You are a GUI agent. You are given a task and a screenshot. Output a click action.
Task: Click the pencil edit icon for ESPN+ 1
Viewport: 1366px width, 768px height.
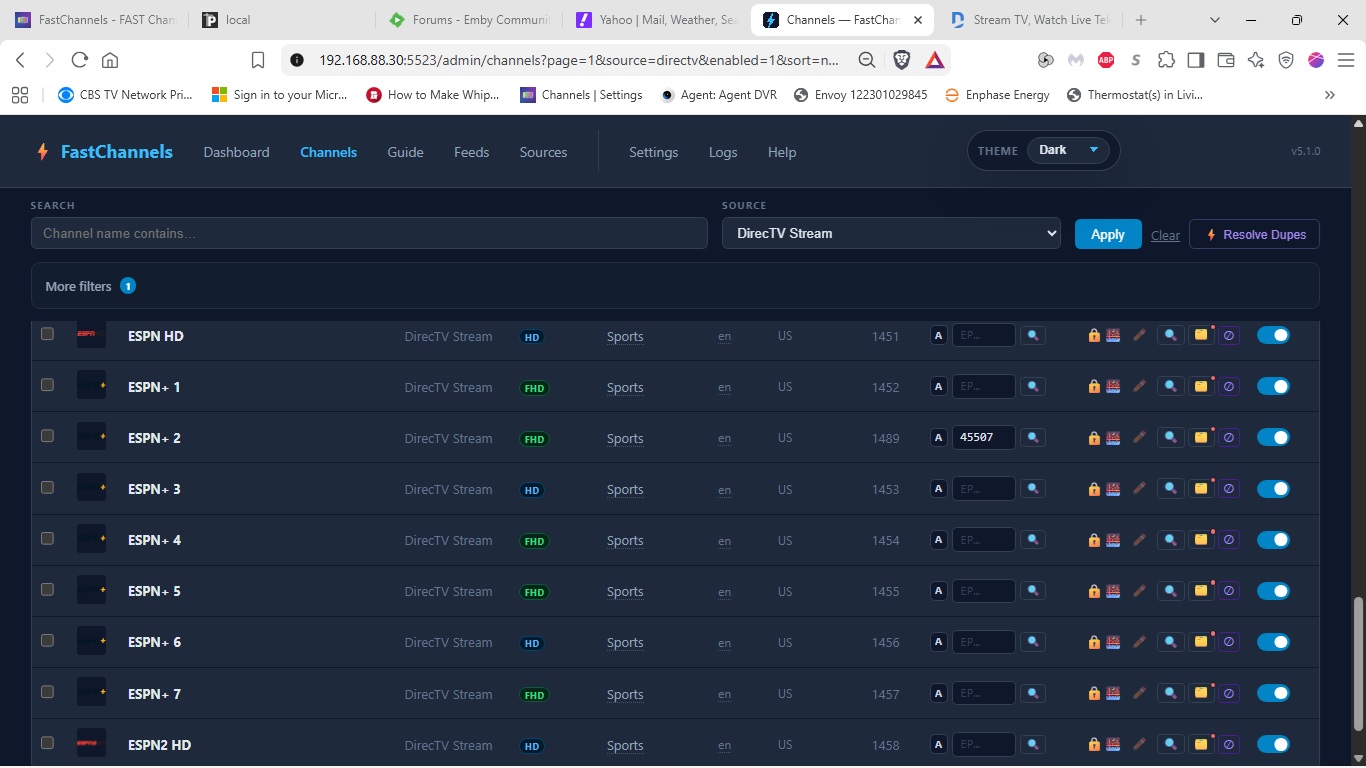pos(1139,387)
